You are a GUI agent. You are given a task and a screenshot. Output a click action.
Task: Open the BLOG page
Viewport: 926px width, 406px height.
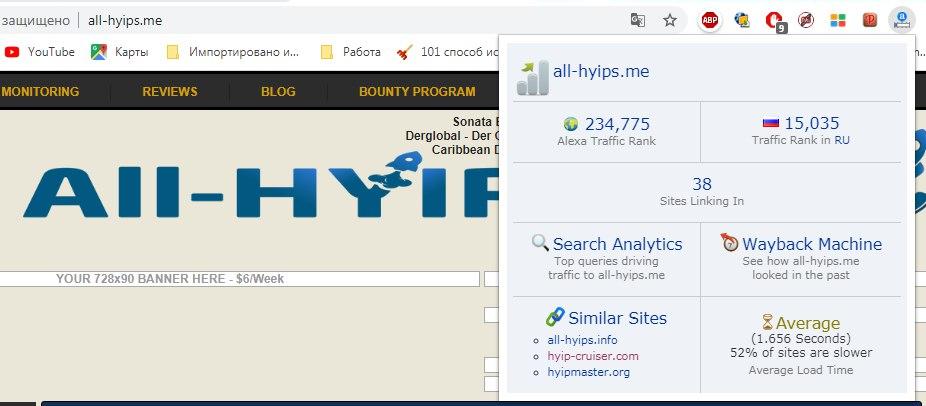[278, 92]
